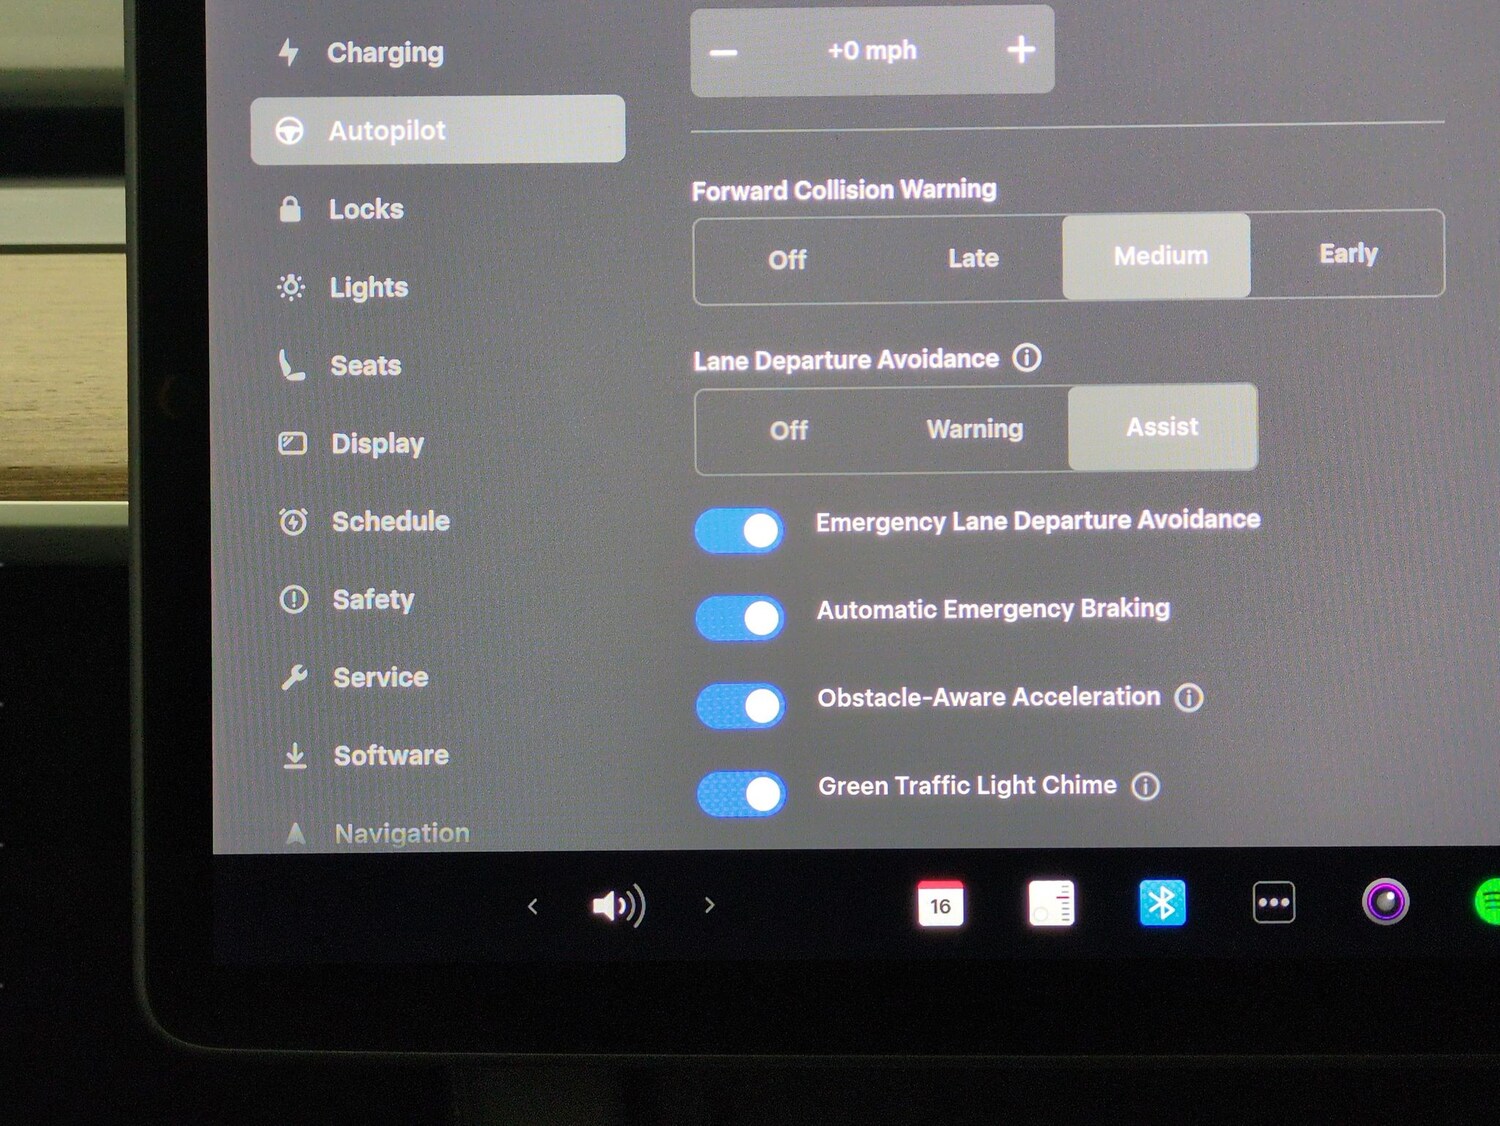Open Lights settings via the bulb icon
This screenshot has width=1500, height=1126.
289,287
